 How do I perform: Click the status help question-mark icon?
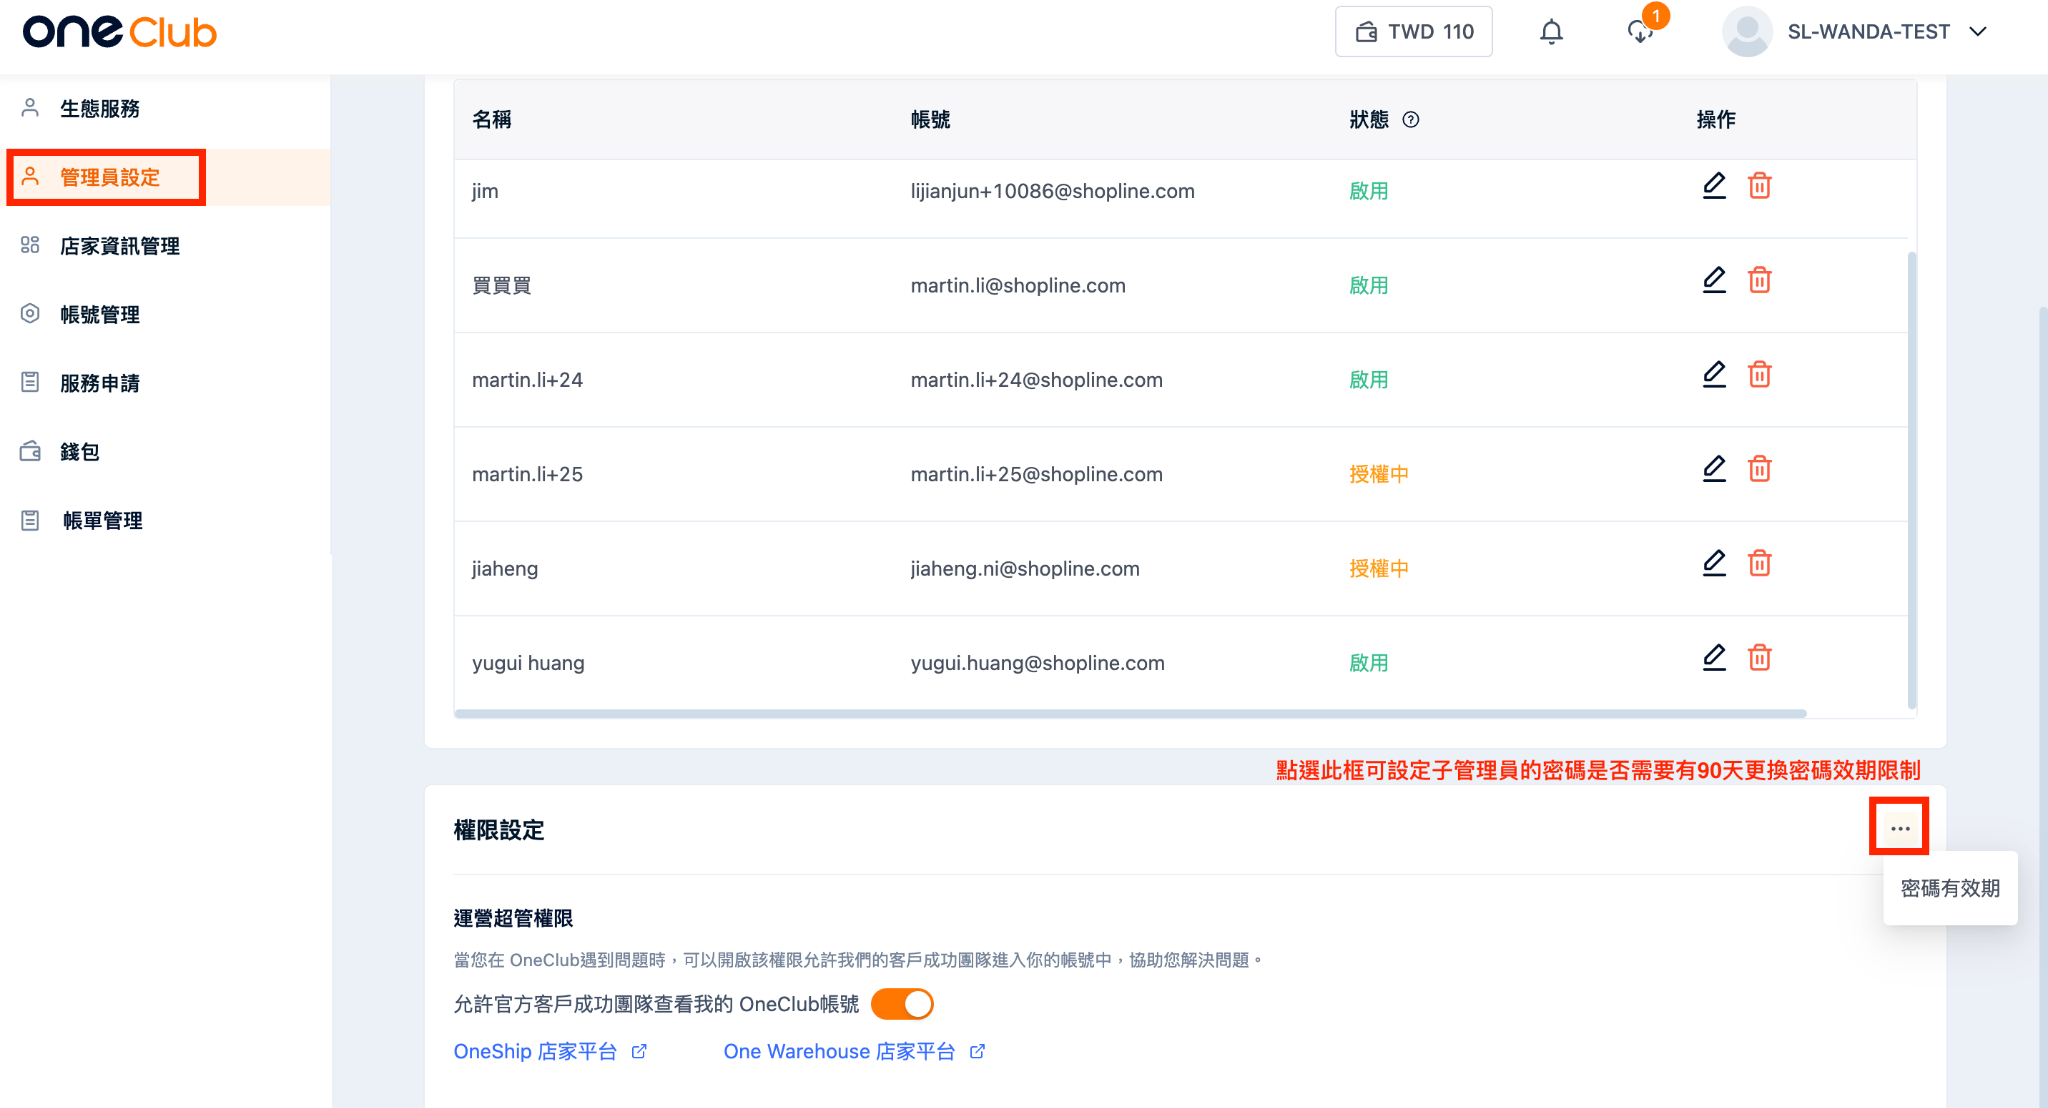pyautogui.click(x=1411, y=120)
